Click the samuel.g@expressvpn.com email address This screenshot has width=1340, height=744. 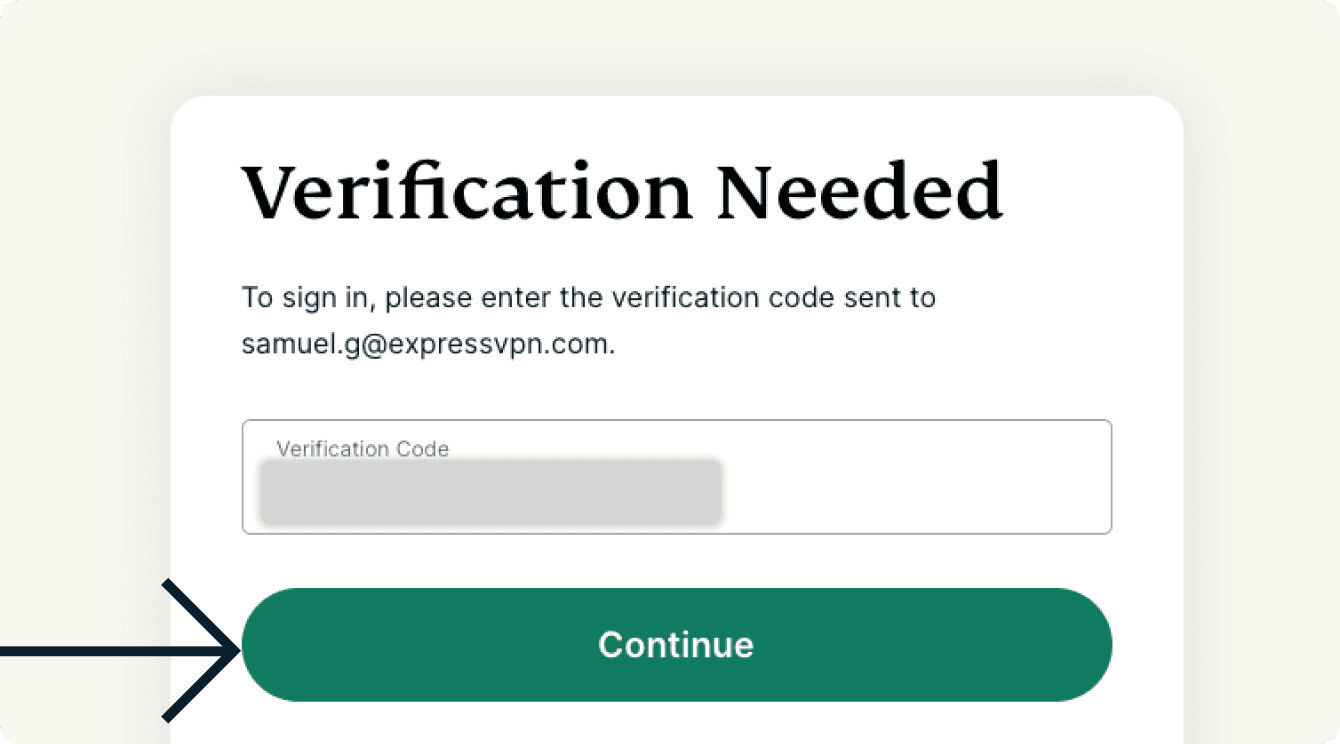click(428, 344)
